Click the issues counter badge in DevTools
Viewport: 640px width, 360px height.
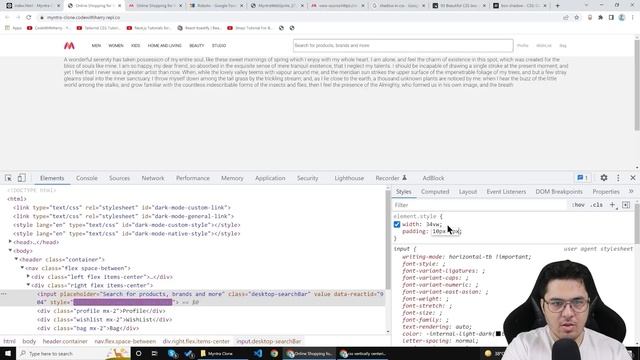point(582,178)
